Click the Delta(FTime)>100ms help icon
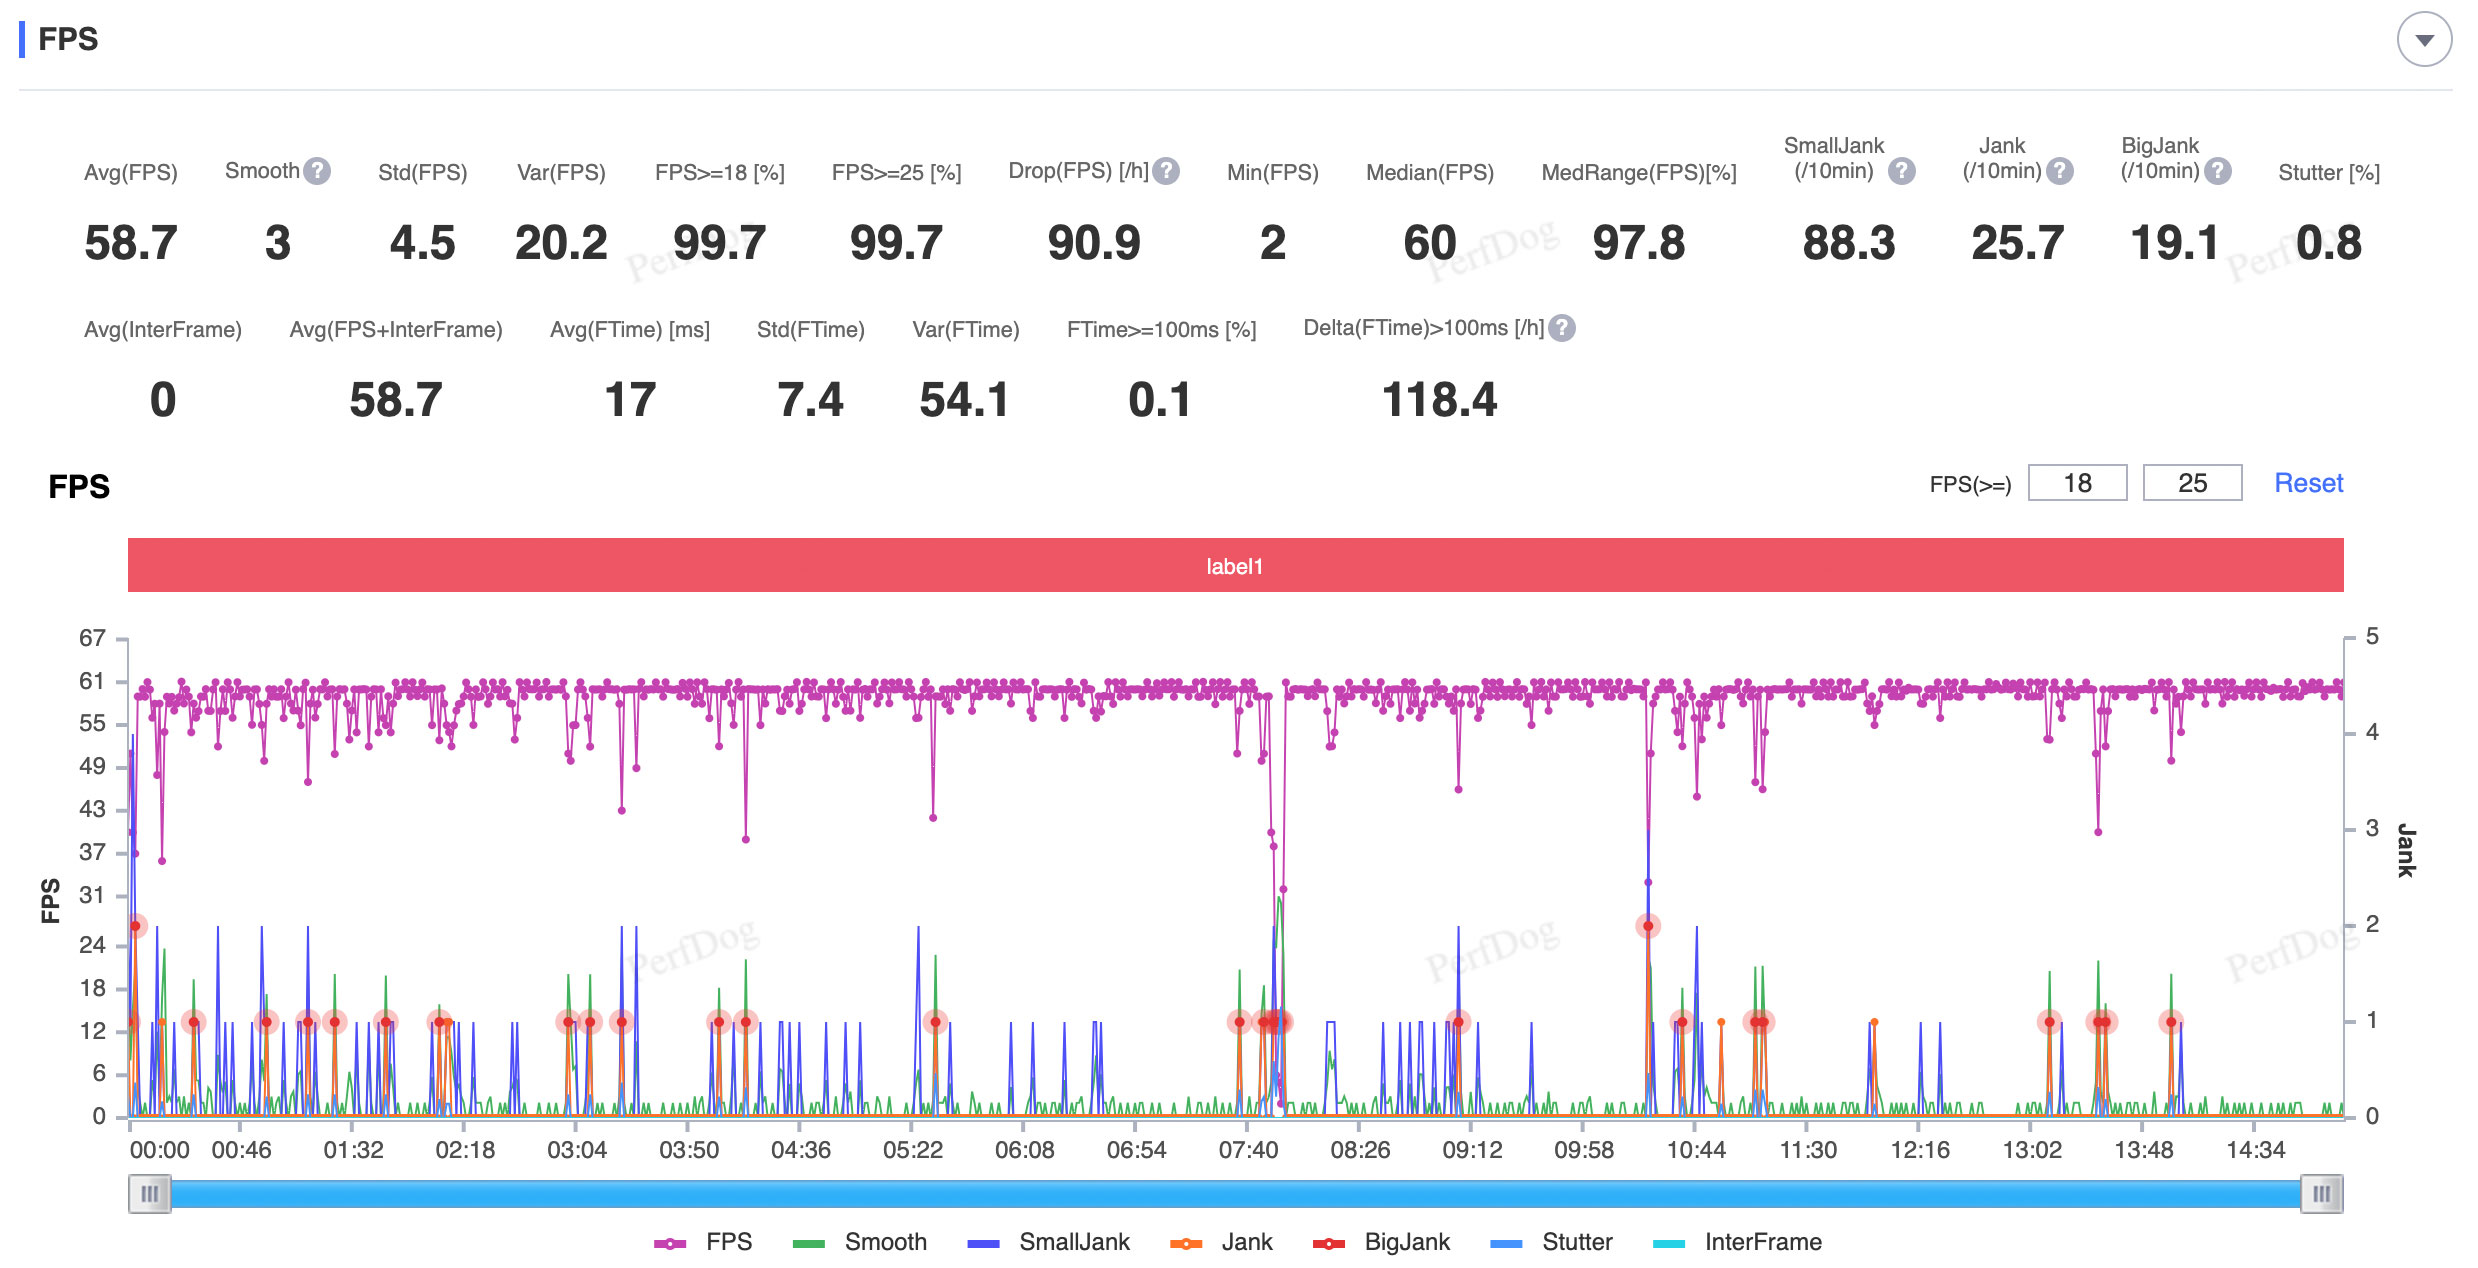 point(1562,328)
